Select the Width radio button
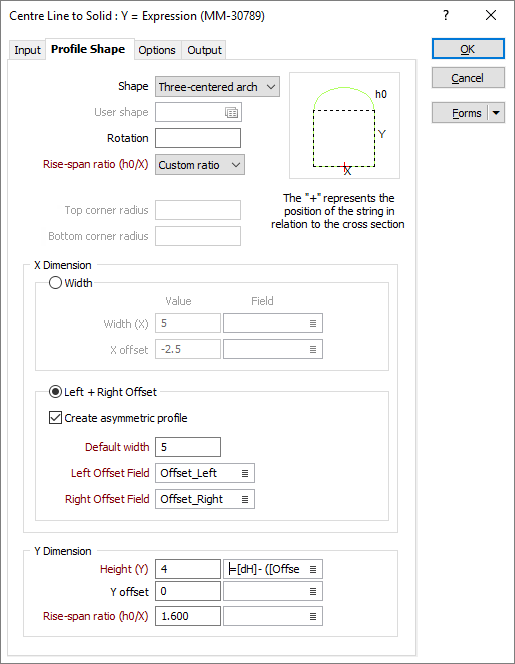The image size is (515, 664). 55,282
